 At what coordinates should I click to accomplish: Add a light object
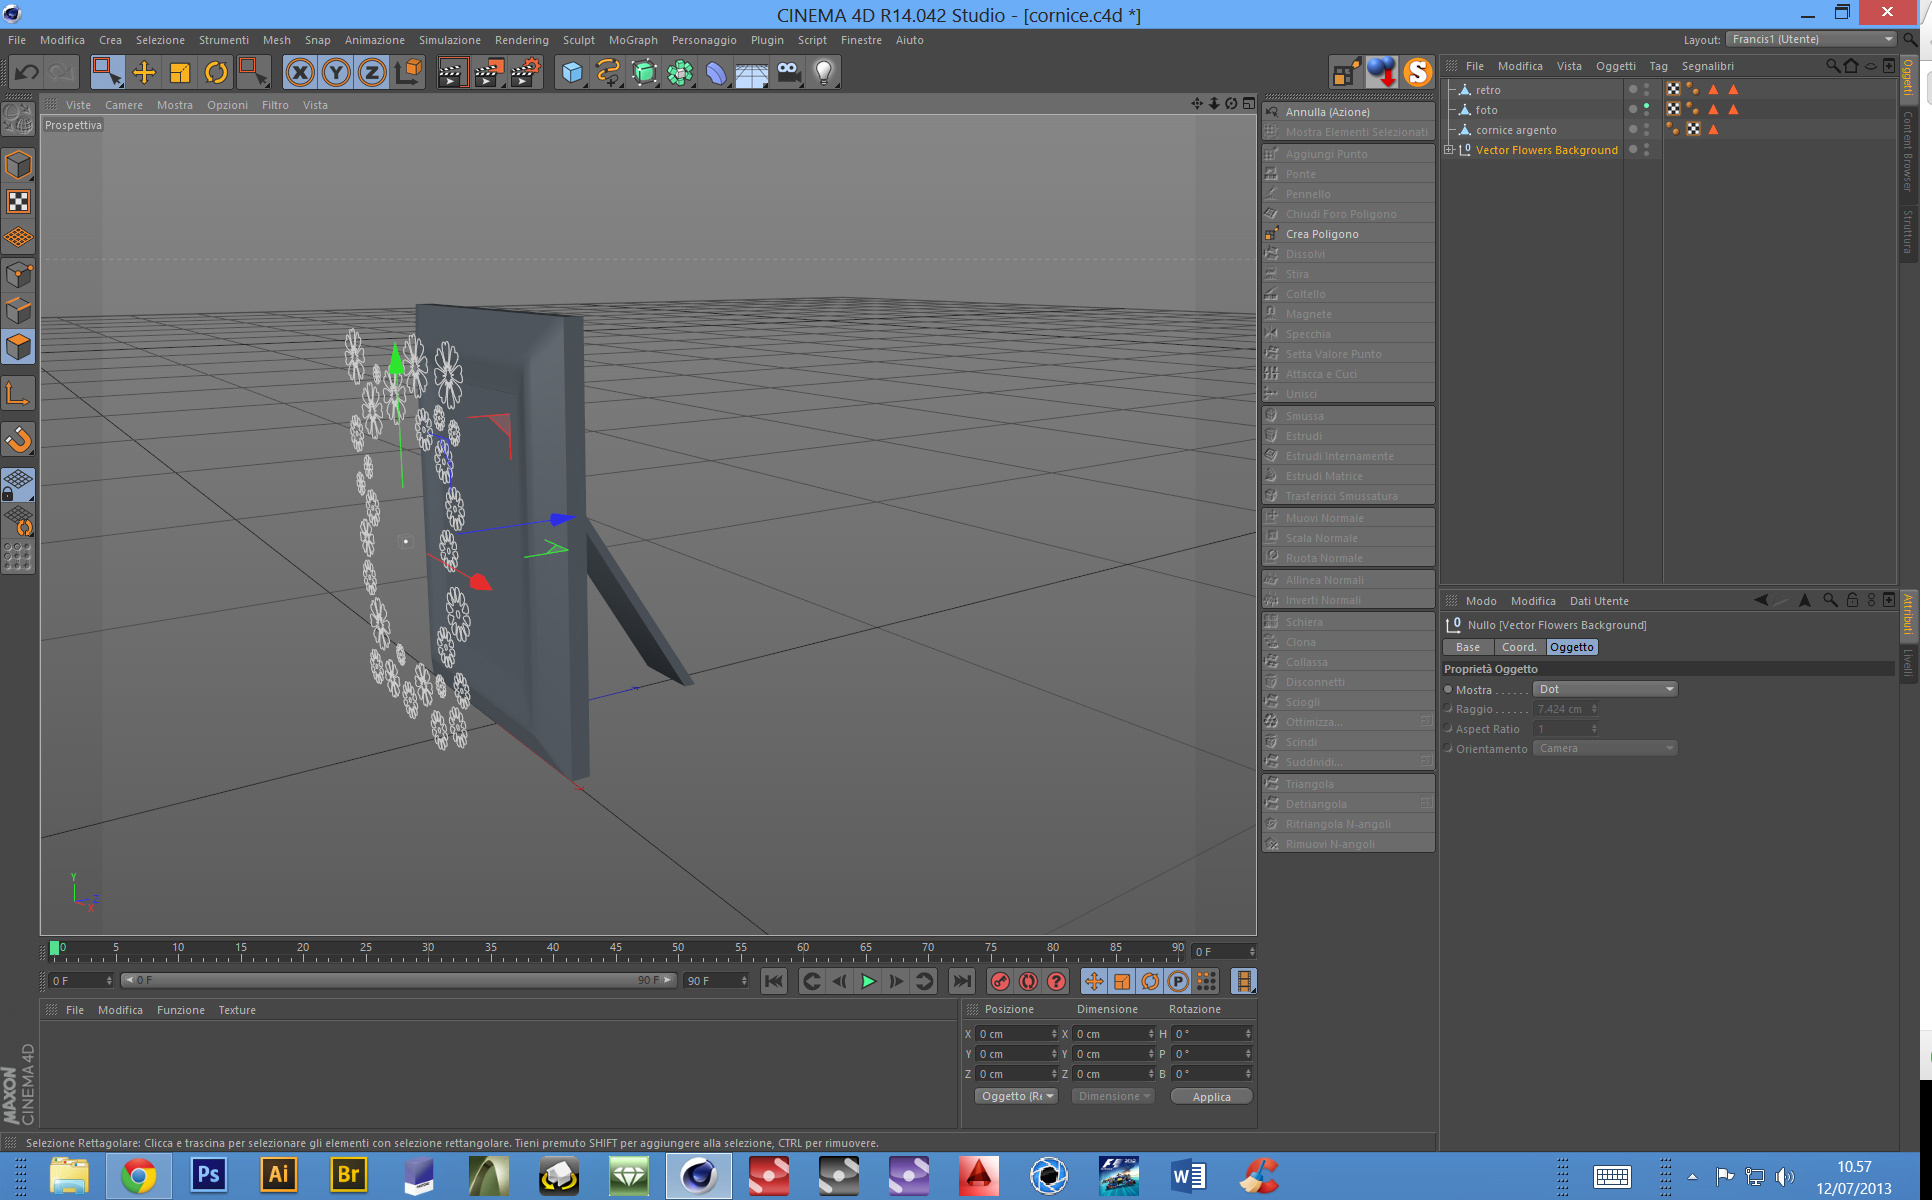click(x=824, y=72)
